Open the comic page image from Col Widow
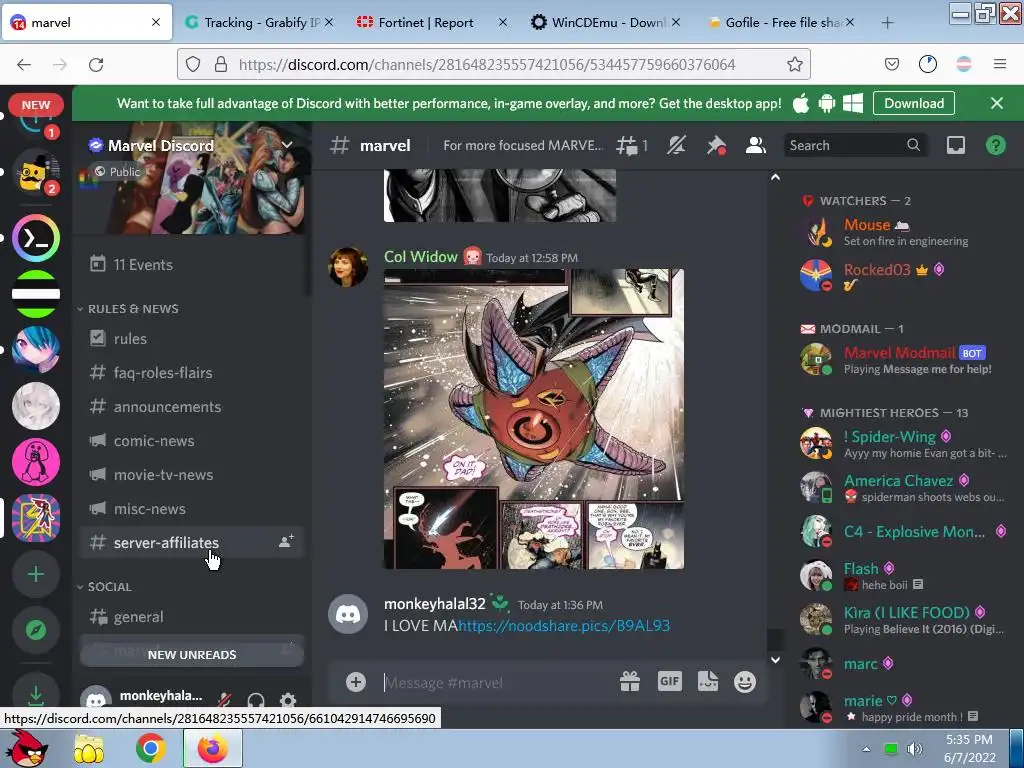 pyautogui.click(x=534, y=419)
